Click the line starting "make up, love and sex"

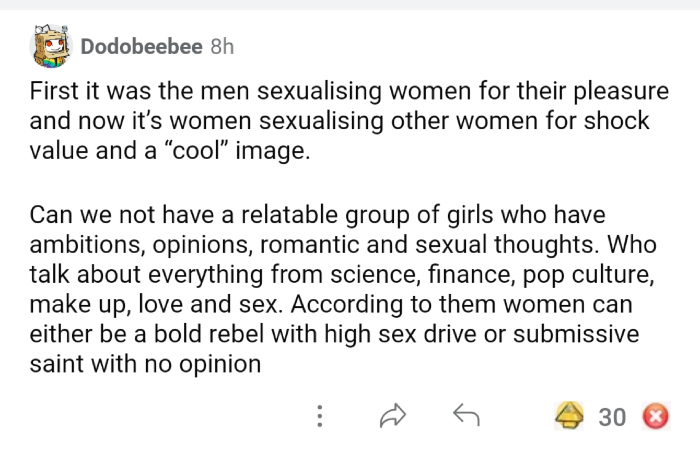click(340, 306)
